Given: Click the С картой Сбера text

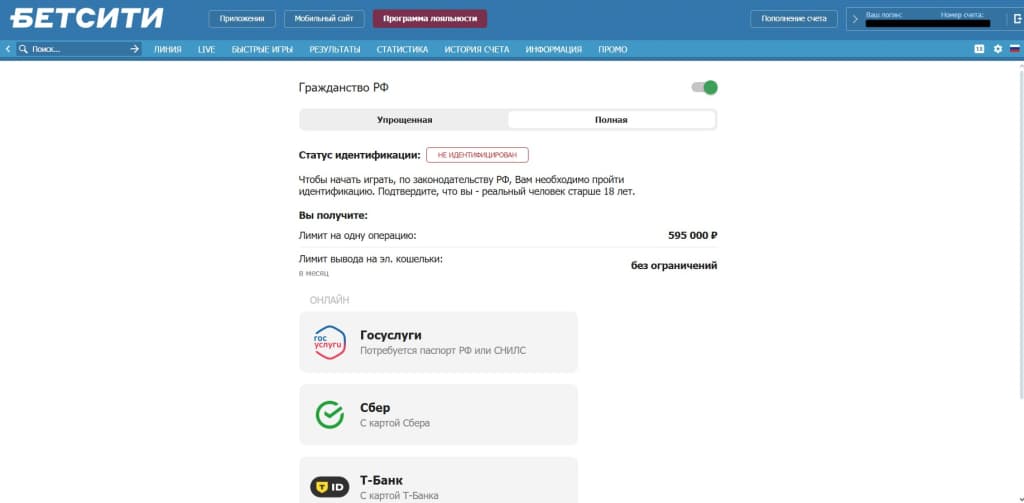Looking at the screenshot, I should [x=394, y=423].
